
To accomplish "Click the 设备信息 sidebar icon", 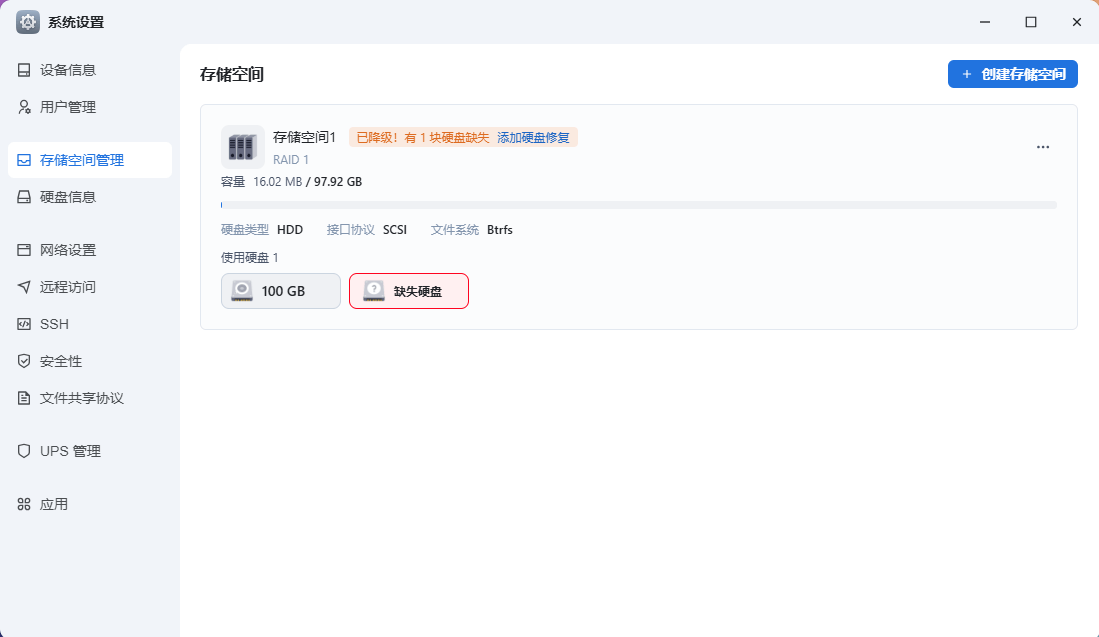I will [24, 70].
